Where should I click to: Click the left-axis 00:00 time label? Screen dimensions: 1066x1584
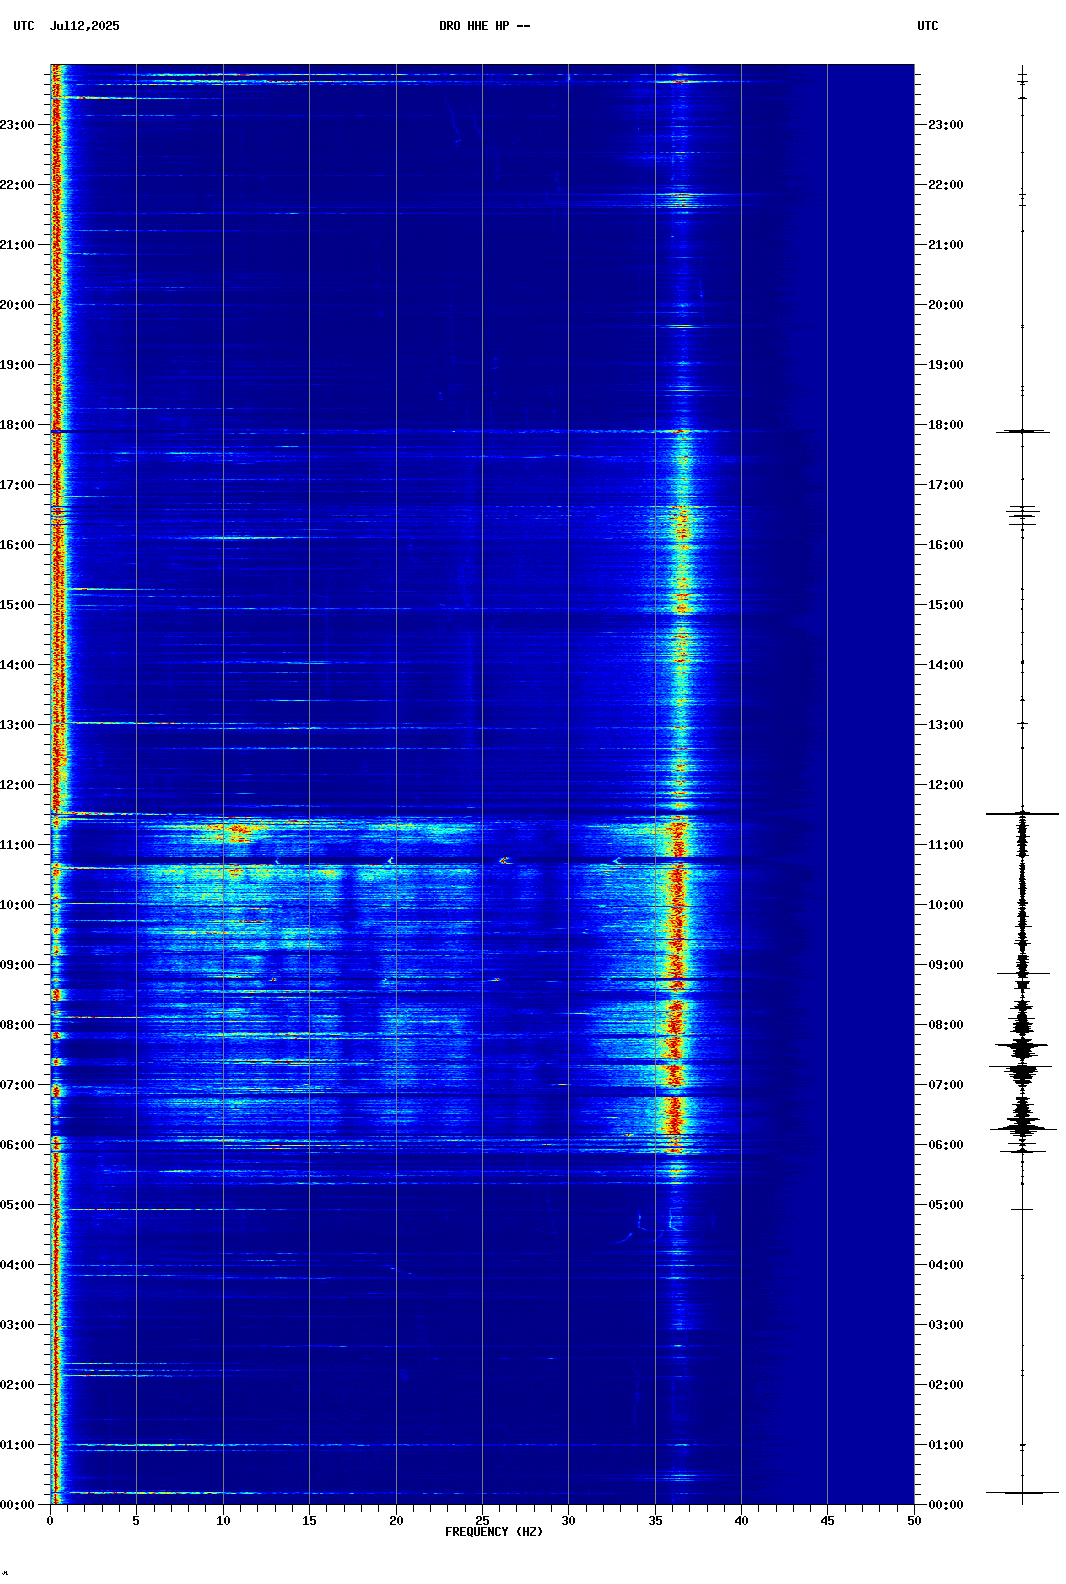tap(17, 1505)
